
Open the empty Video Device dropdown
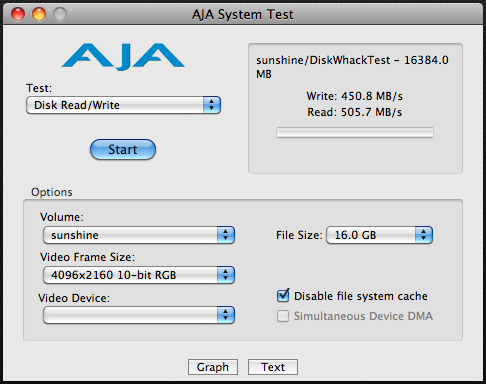point(139,315)
